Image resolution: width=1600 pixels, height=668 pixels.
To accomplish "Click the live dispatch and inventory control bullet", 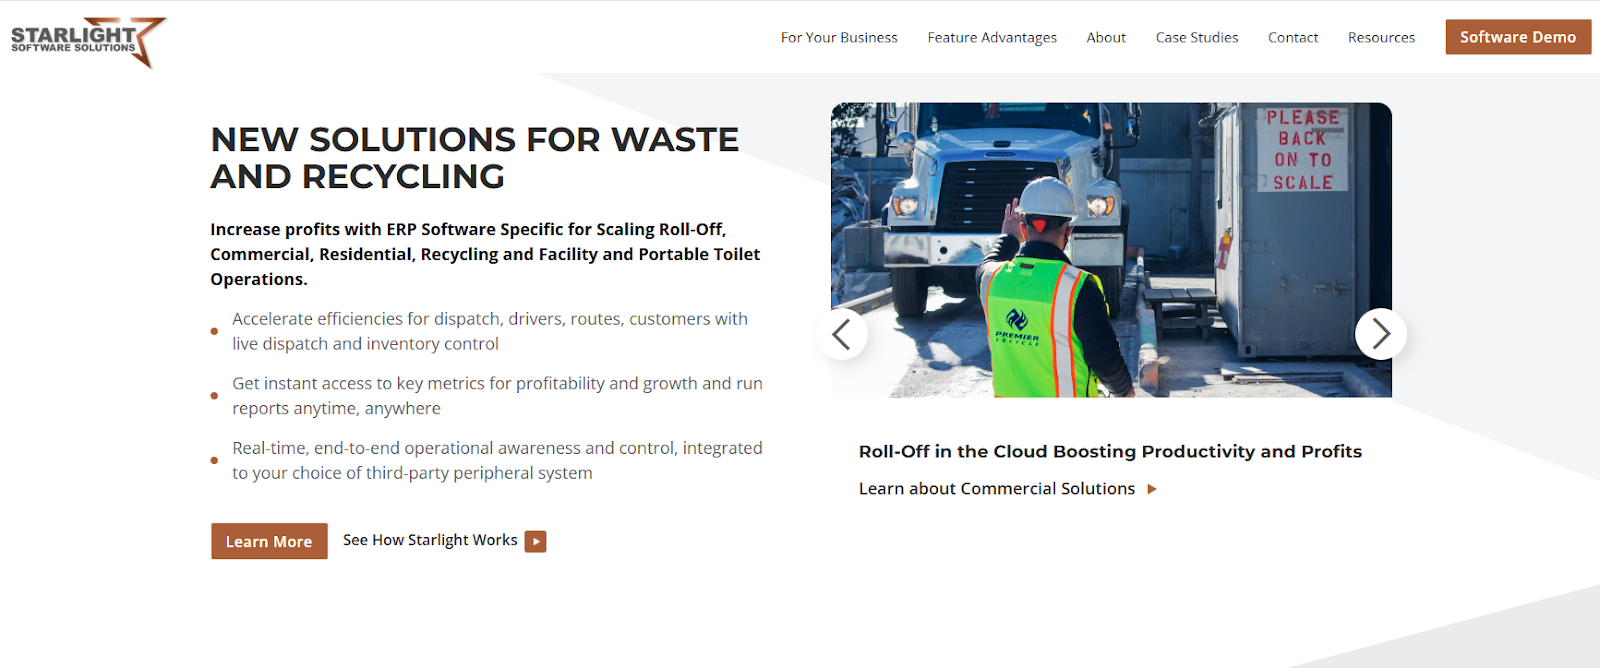I will [x=490, y=331].
